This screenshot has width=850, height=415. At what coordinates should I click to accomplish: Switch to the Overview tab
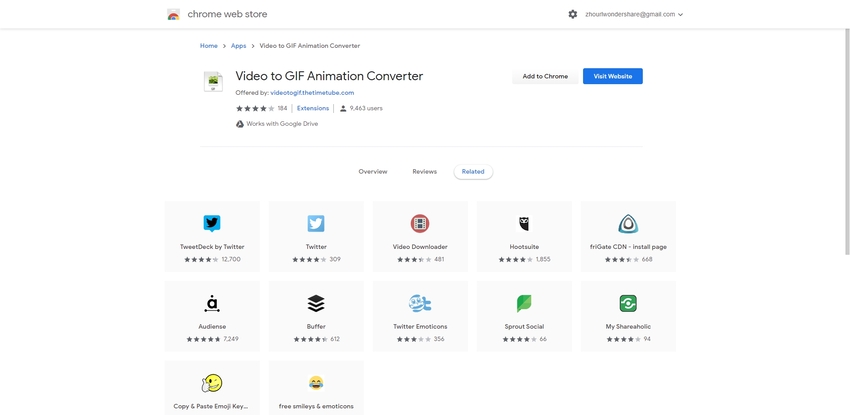coord(373,172)
